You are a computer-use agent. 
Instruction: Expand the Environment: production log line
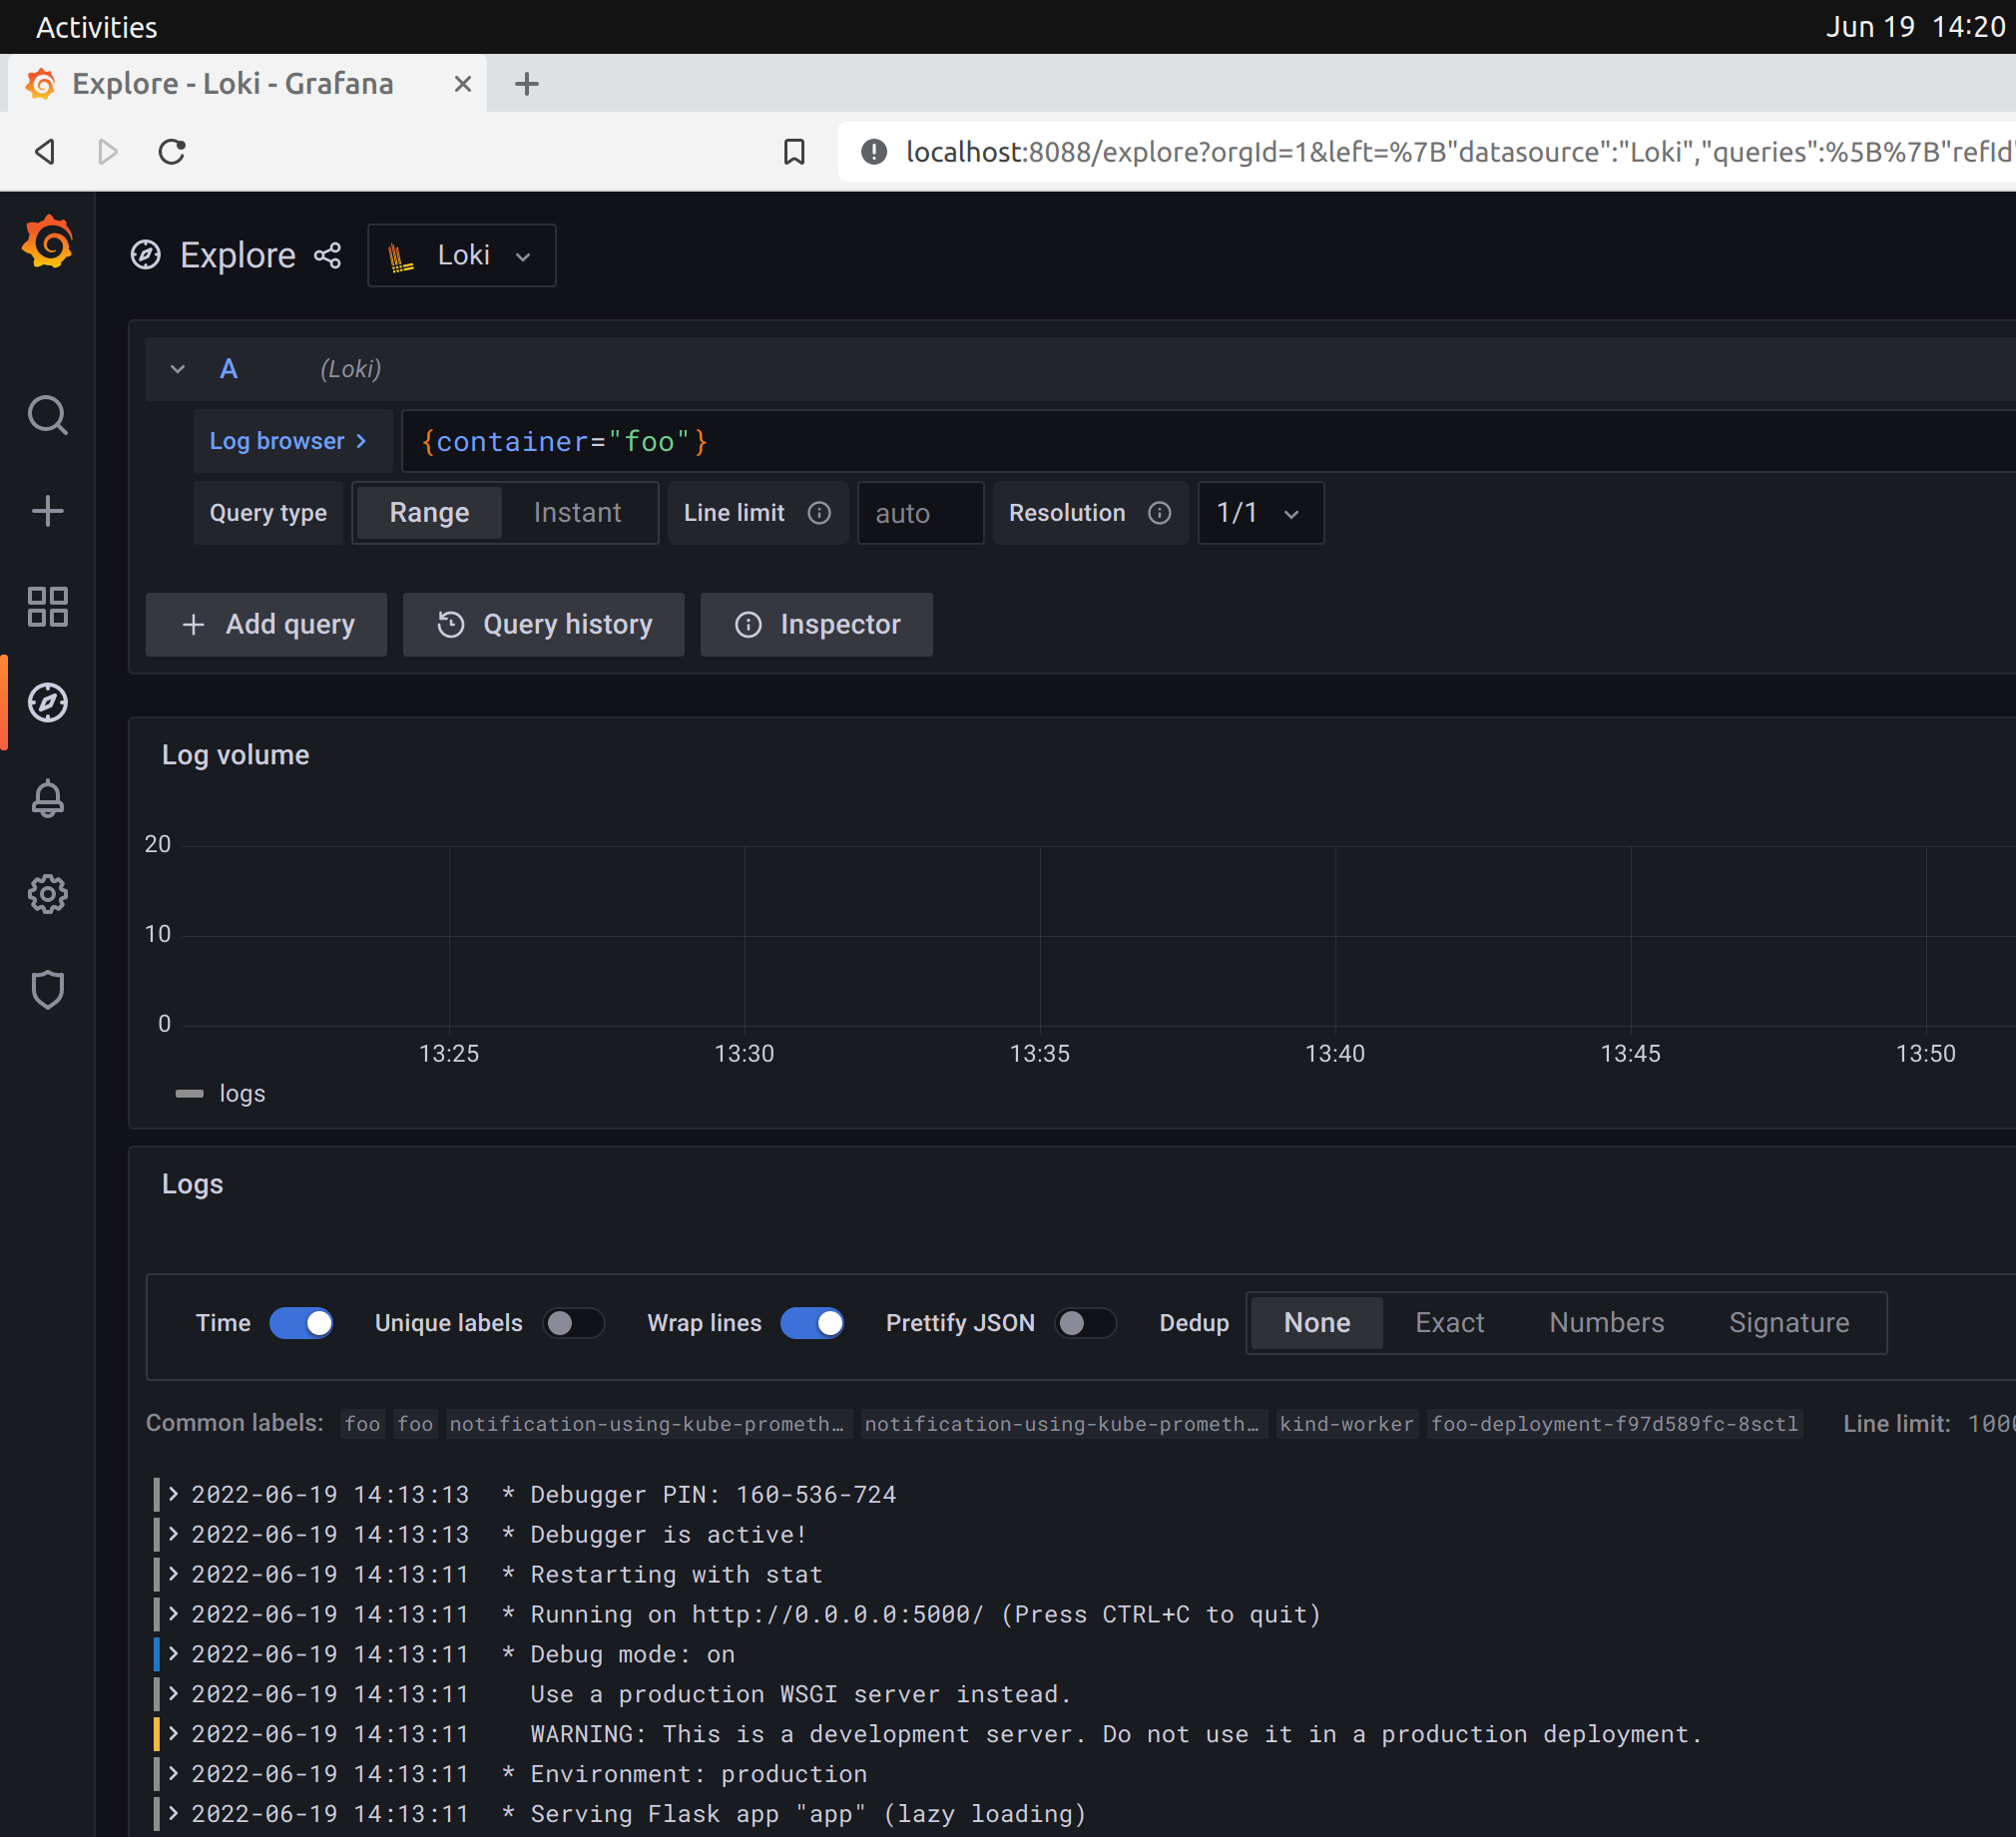[173, 1774]
